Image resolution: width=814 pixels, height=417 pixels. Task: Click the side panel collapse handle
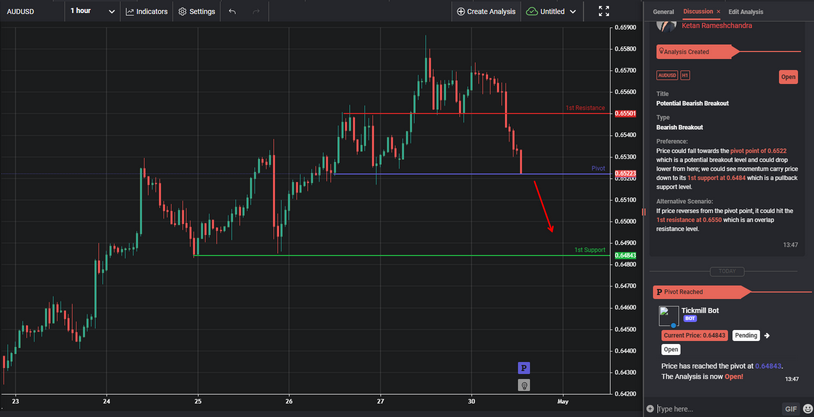(644, 211)
